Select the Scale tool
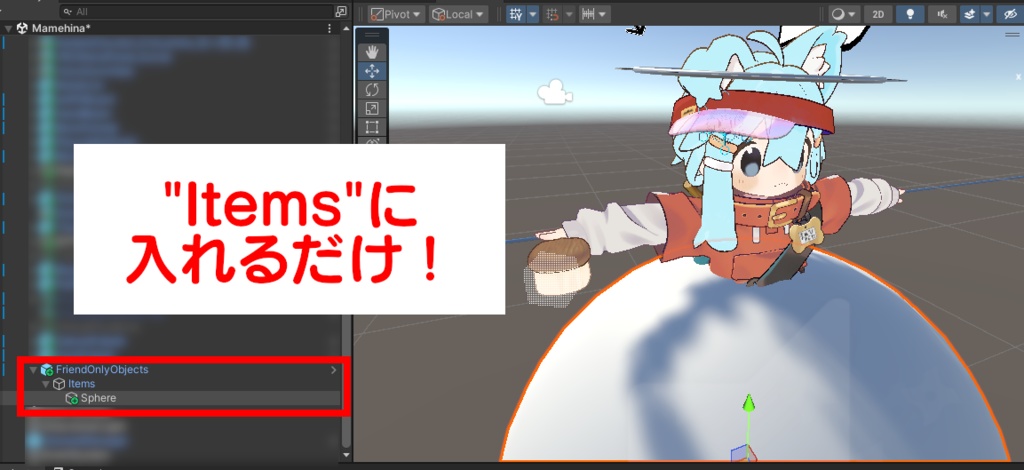The image size is (1024, 470). (x=372, y=108)
